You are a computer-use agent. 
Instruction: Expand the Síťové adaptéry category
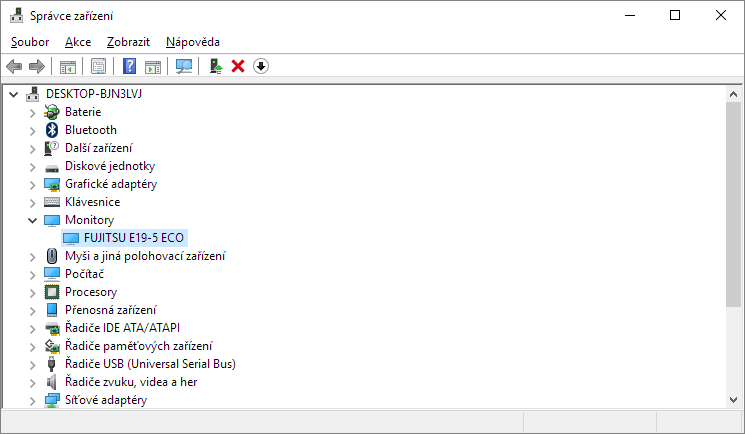(x=32, y=401)
